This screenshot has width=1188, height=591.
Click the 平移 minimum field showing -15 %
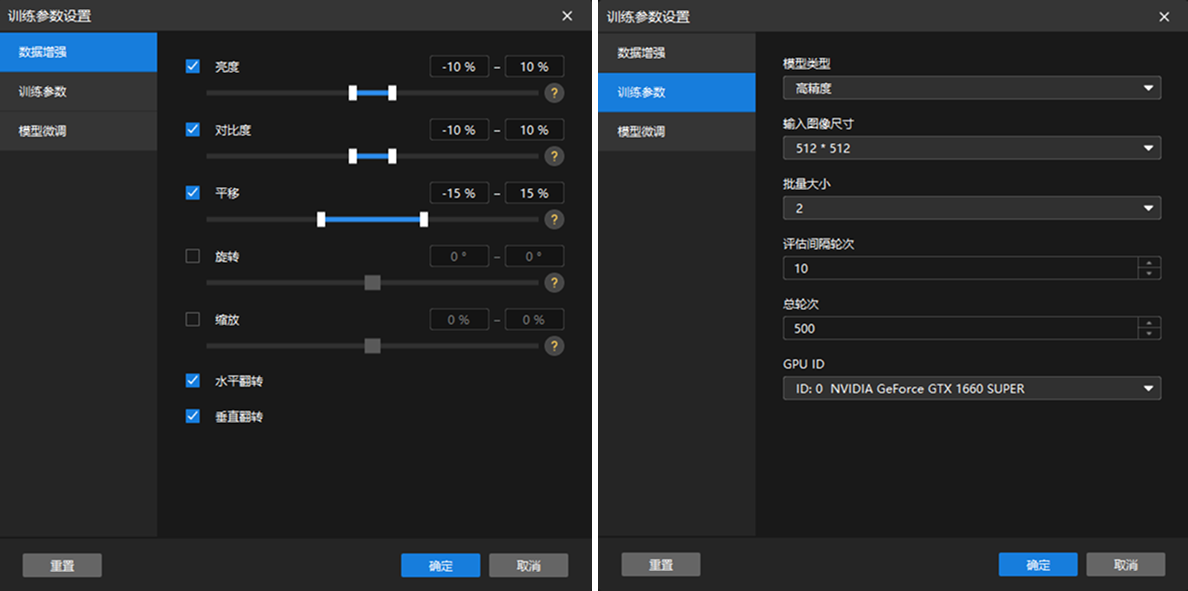(x=458, y=193)
